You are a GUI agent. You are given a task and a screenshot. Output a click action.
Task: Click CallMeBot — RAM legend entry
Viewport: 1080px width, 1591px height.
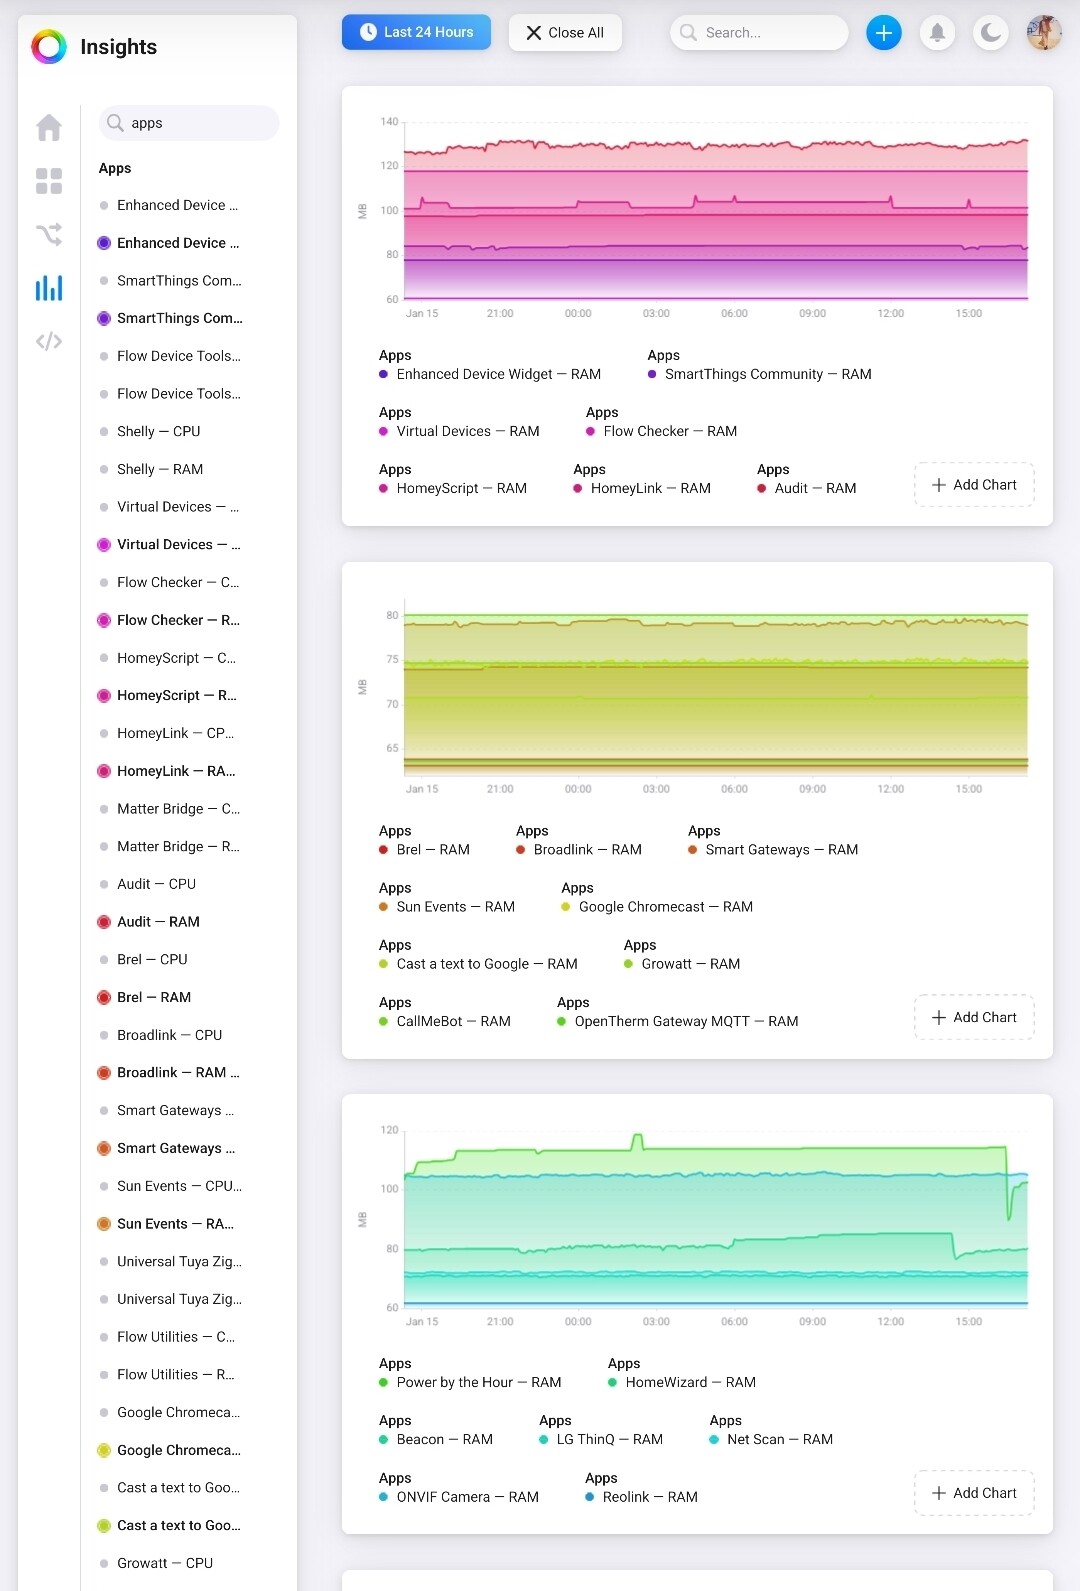445,1021
